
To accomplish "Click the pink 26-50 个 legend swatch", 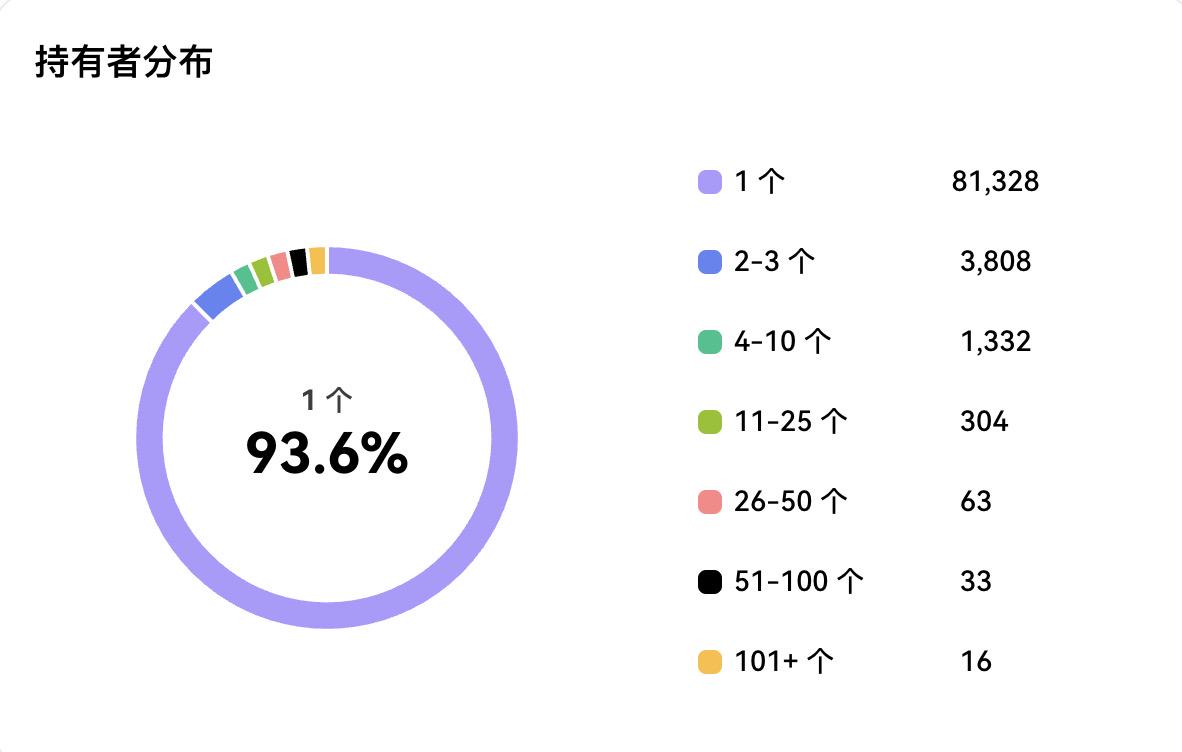I will click(x=709, y=501).
